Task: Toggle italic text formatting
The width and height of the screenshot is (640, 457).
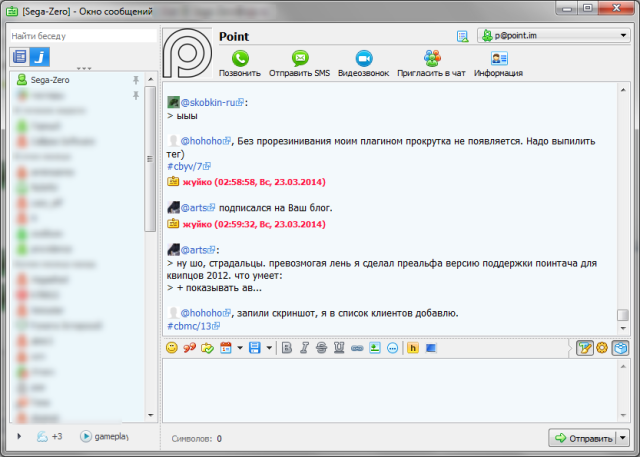Action: coord(304,348)
